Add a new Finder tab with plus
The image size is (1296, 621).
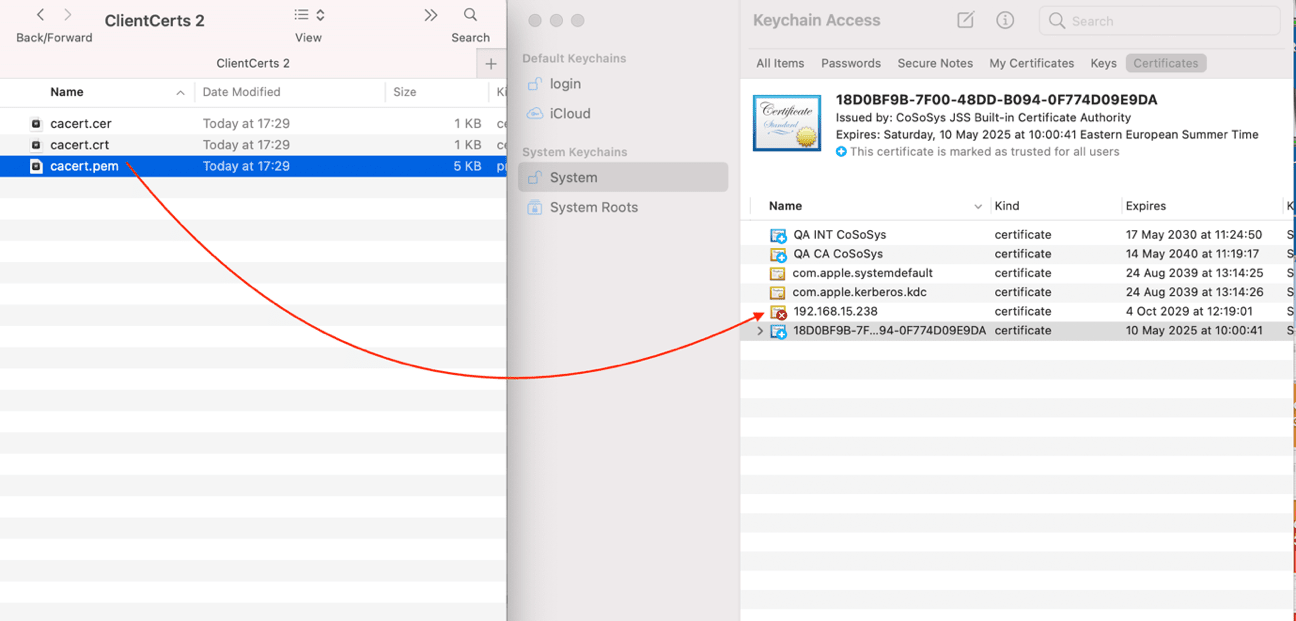click(491, 63)
